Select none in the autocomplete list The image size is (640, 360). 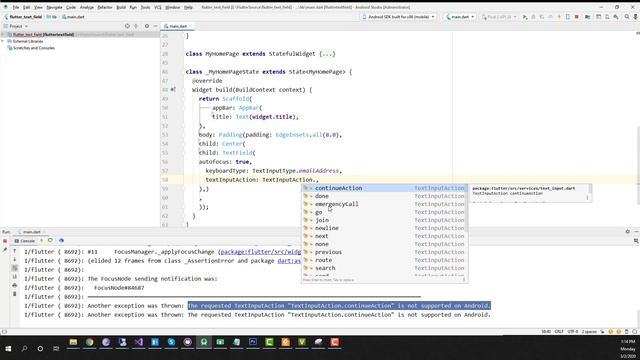click(384, 244)
